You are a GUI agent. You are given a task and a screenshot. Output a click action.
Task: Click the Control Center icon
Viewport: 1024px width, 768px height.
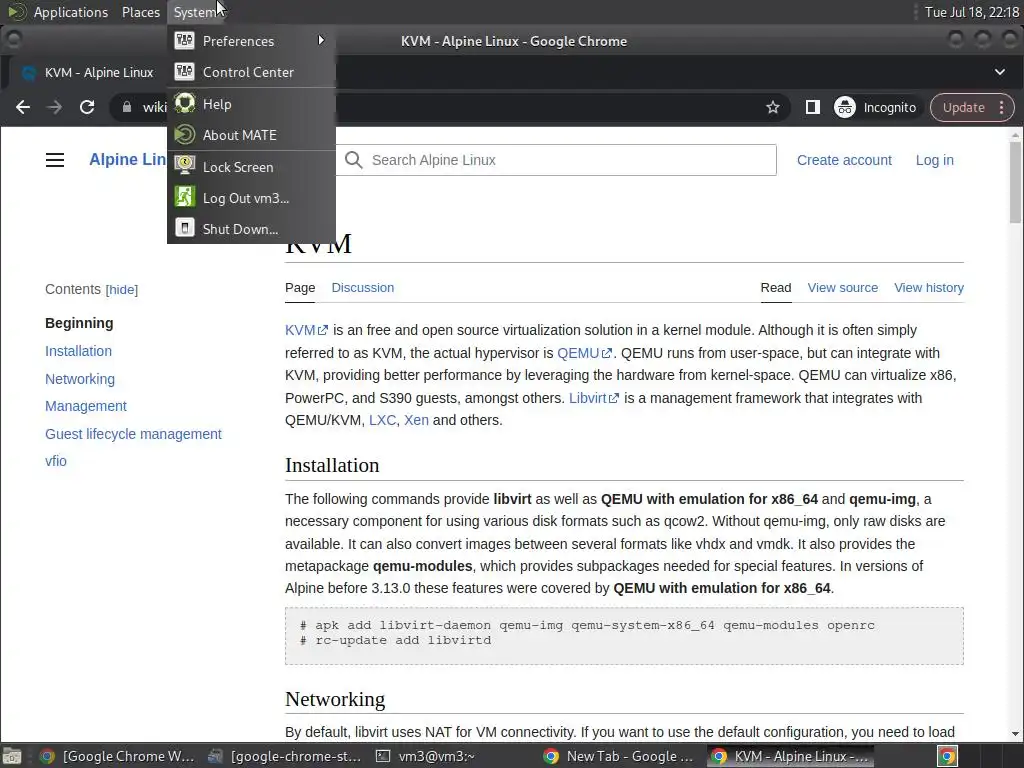coord(185,72)
